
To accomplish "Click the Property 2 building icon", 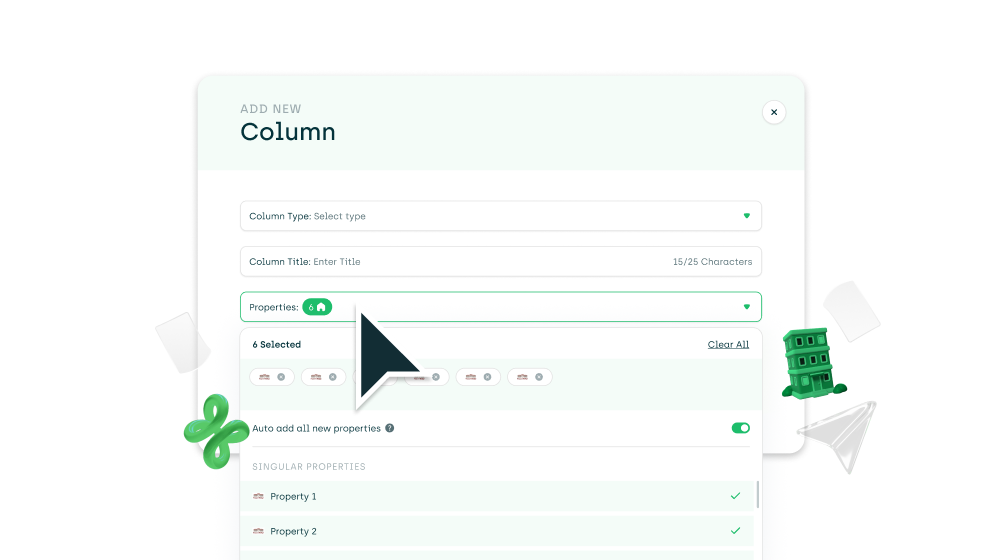I will point(258,531).
